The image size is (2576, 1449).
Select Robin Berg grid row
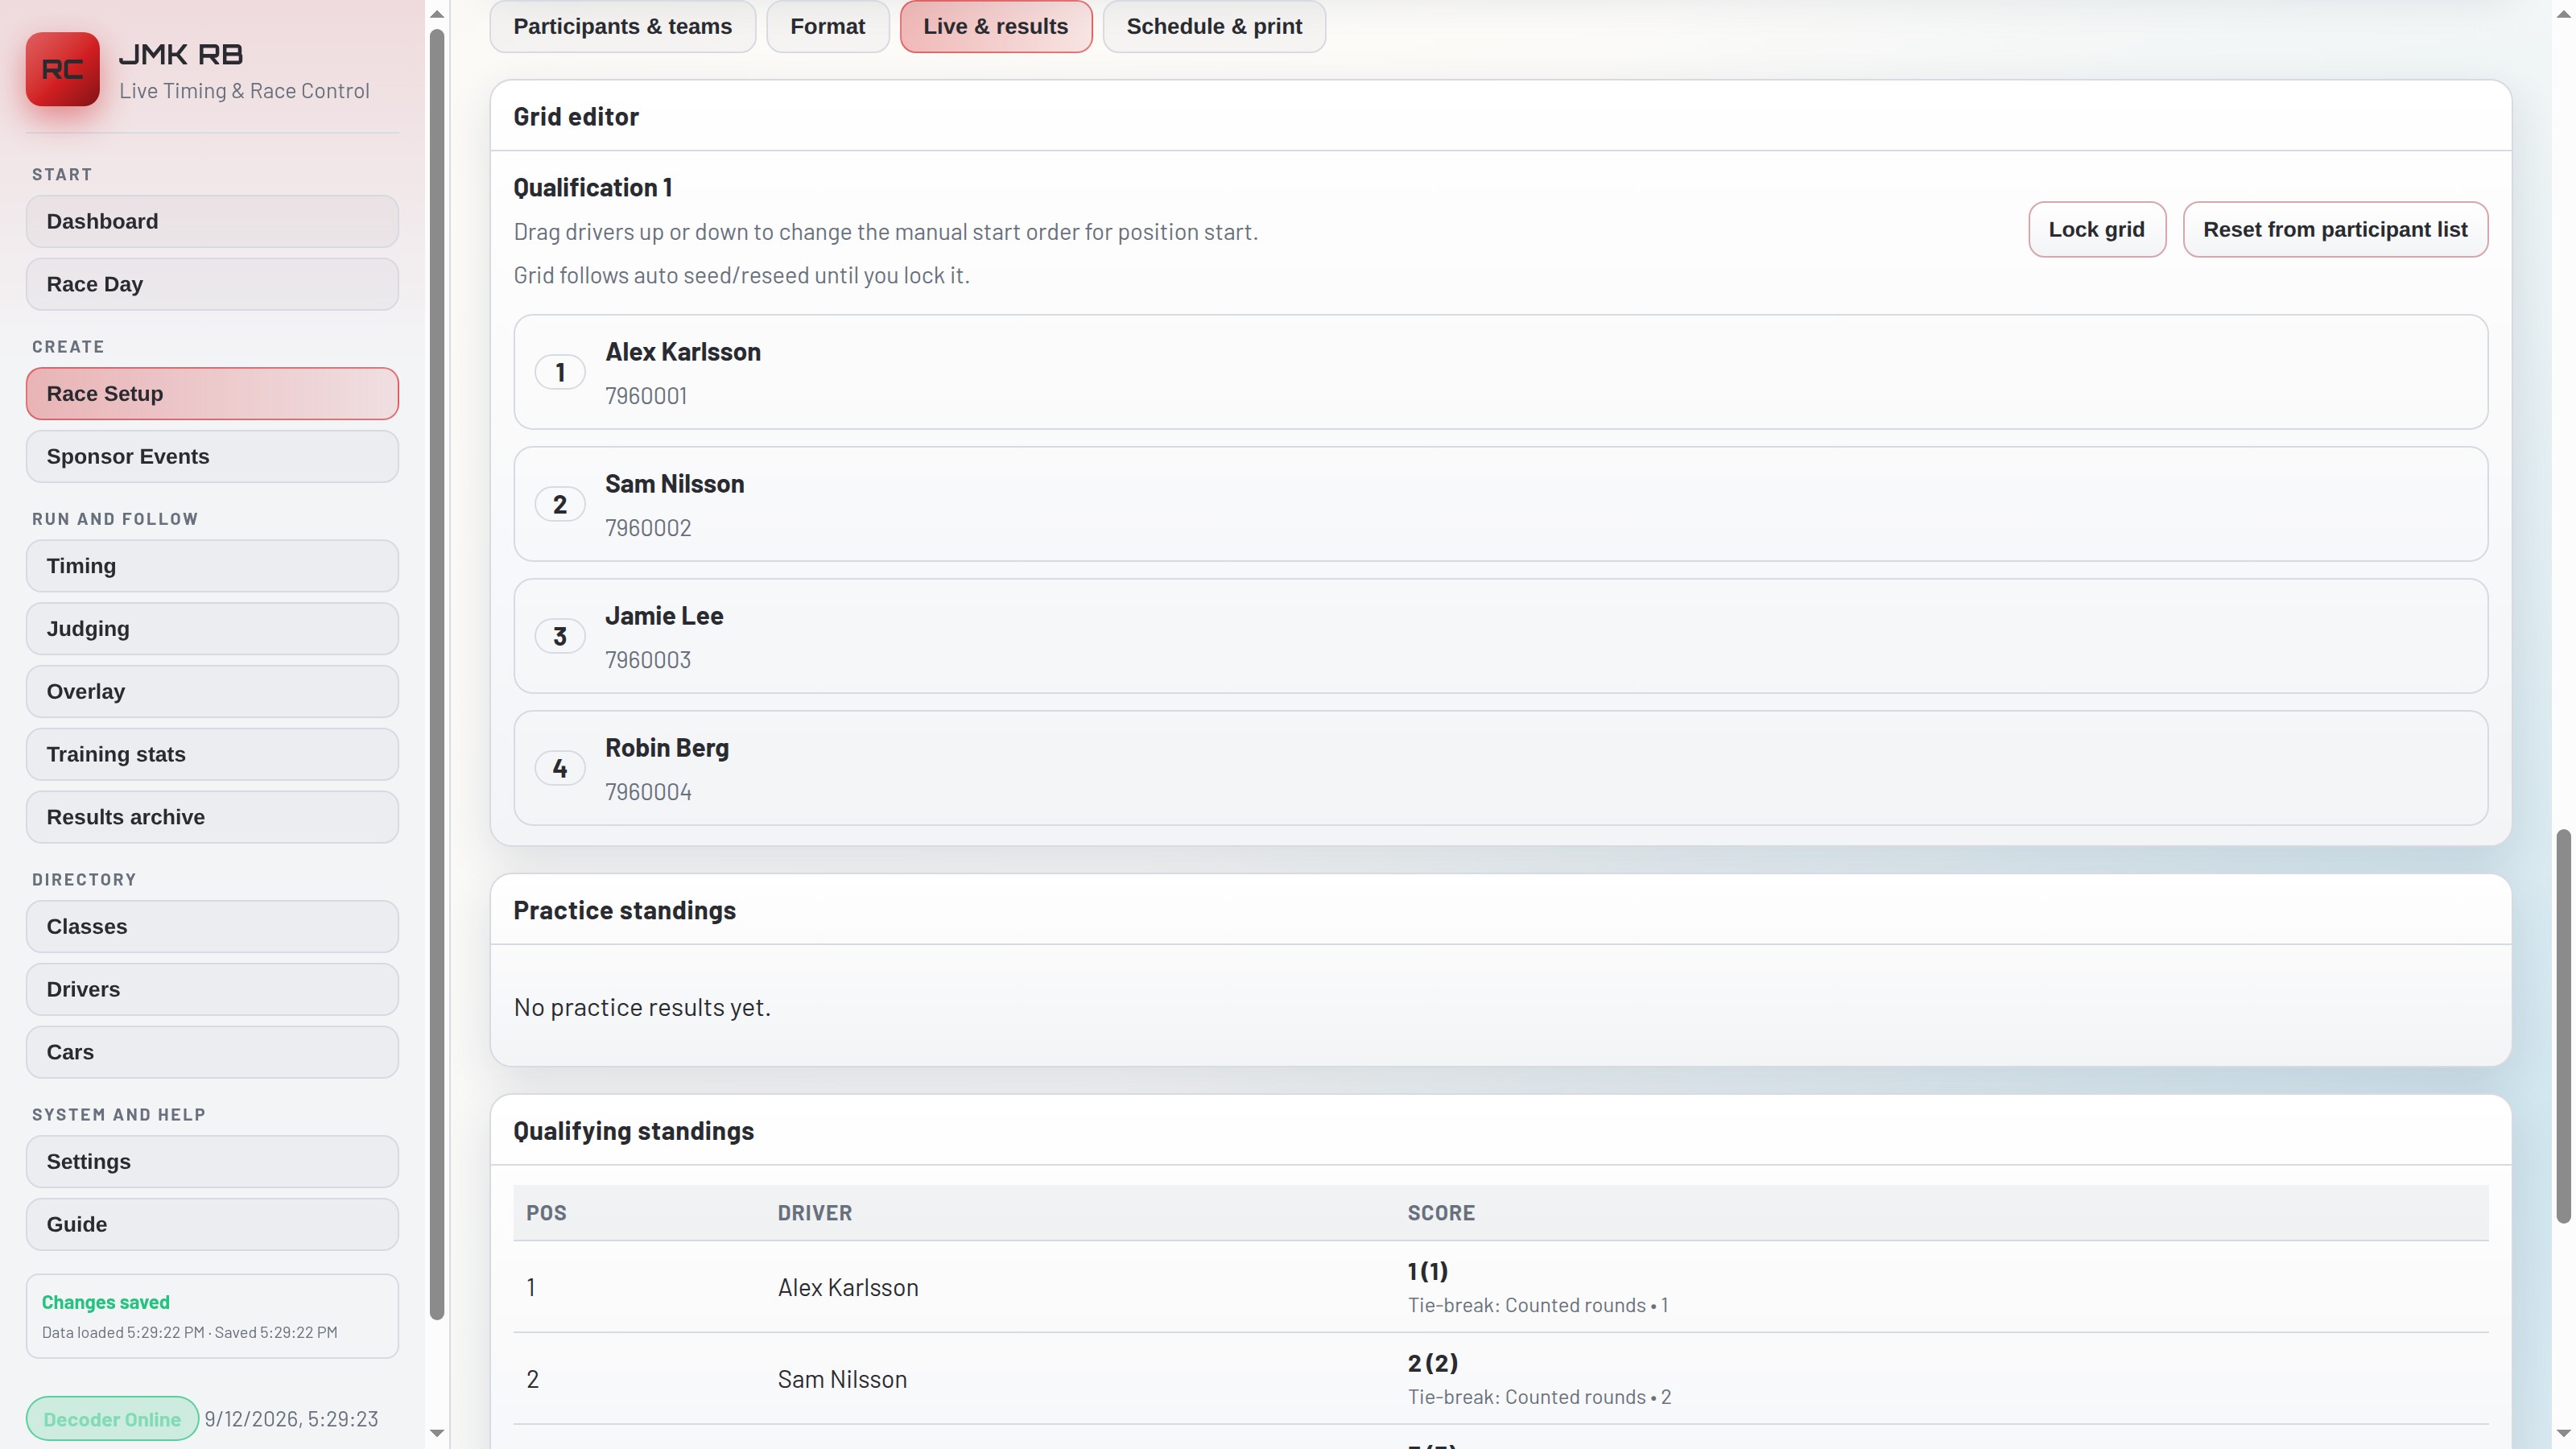pos(1500,768)
